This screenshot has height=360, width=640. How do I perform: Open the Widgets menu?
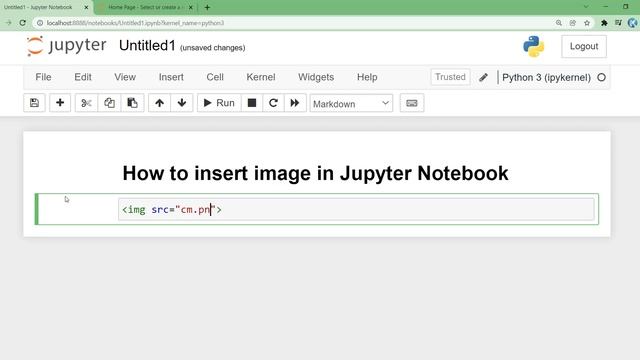pos(316,77)
